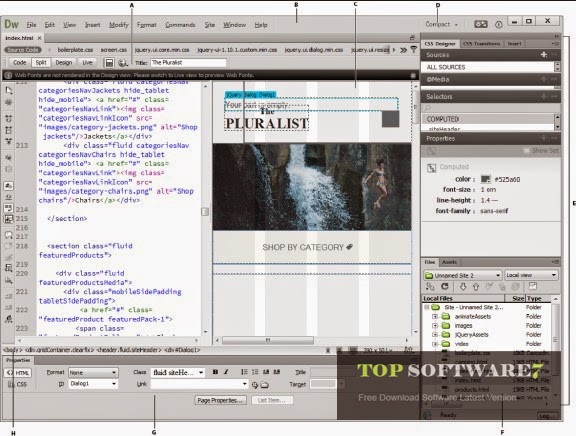This screenshot has width=576, height=436.
Task: Open the Class dropdown showing fluid siteHe...
Action: point(178,372)
